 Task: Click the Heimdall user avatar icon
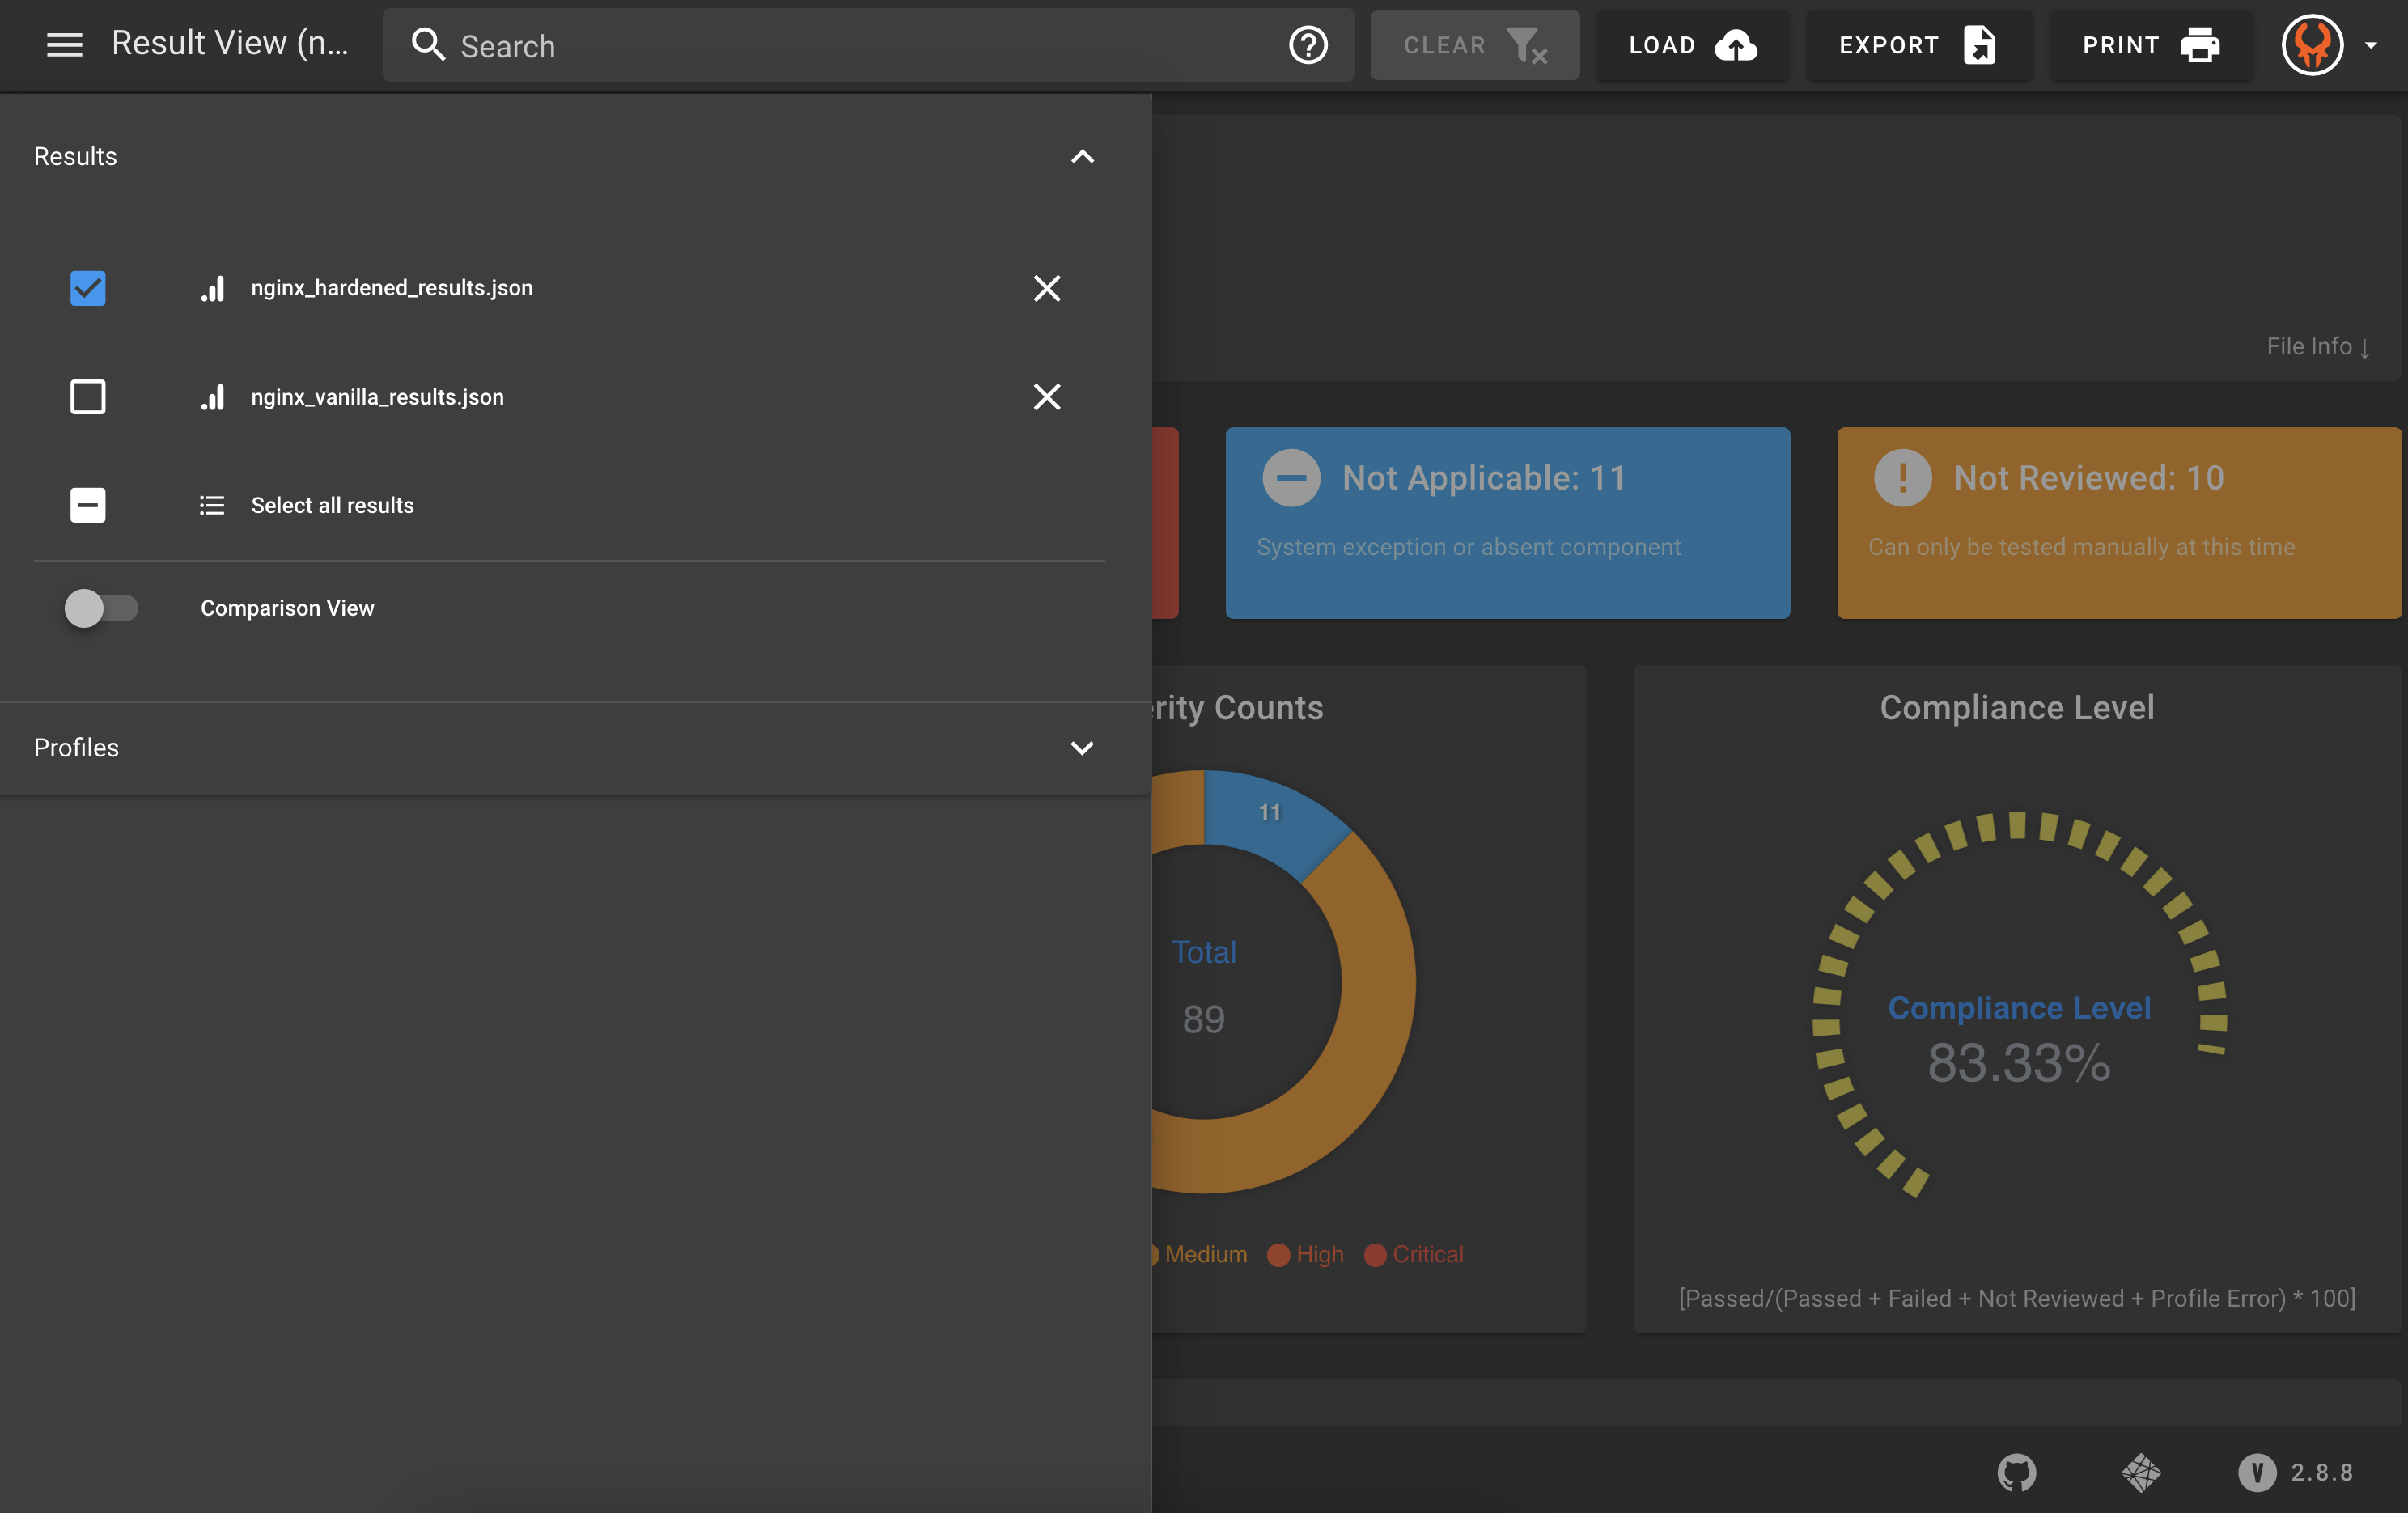pyautogui.click(x=2312, y=45)
